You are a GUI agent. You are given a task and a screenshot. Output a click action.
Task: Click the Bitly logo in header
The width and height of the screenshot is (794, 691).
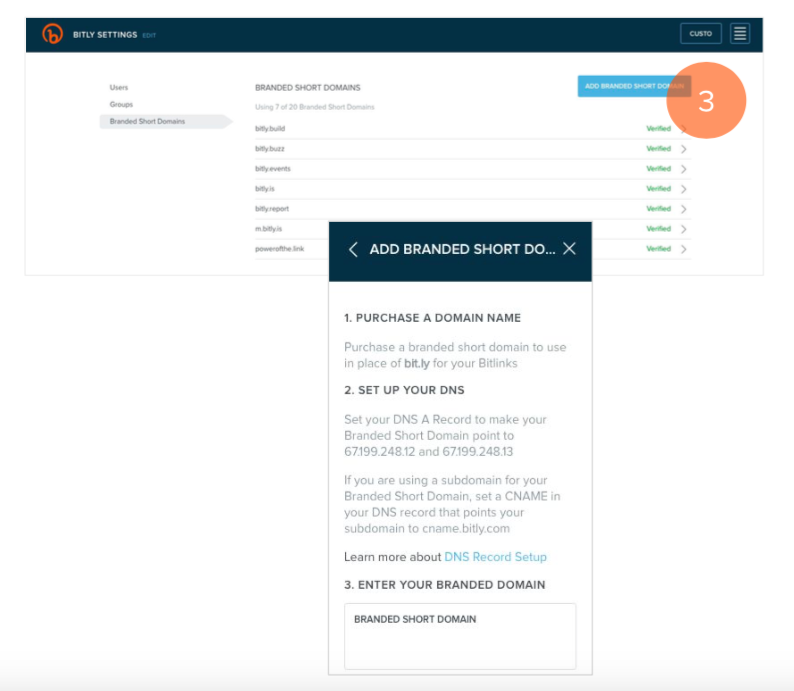pyautogui.click(x=52, y=34)
